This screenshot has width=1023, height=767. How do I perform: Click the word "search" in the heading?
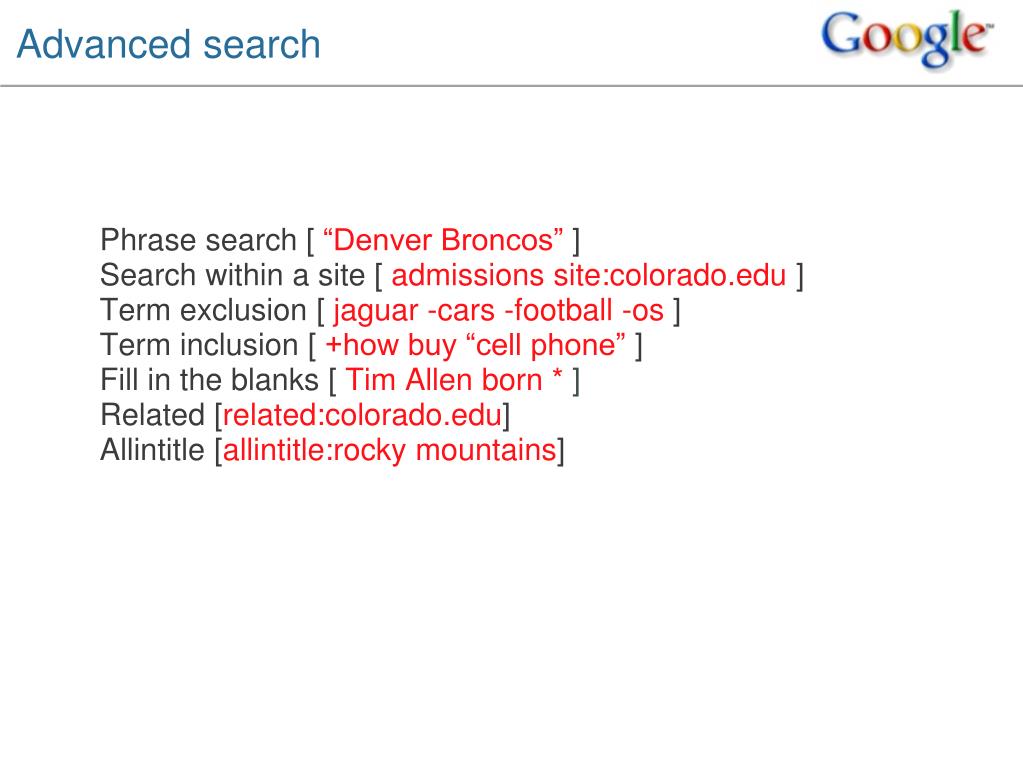[262, 44]
